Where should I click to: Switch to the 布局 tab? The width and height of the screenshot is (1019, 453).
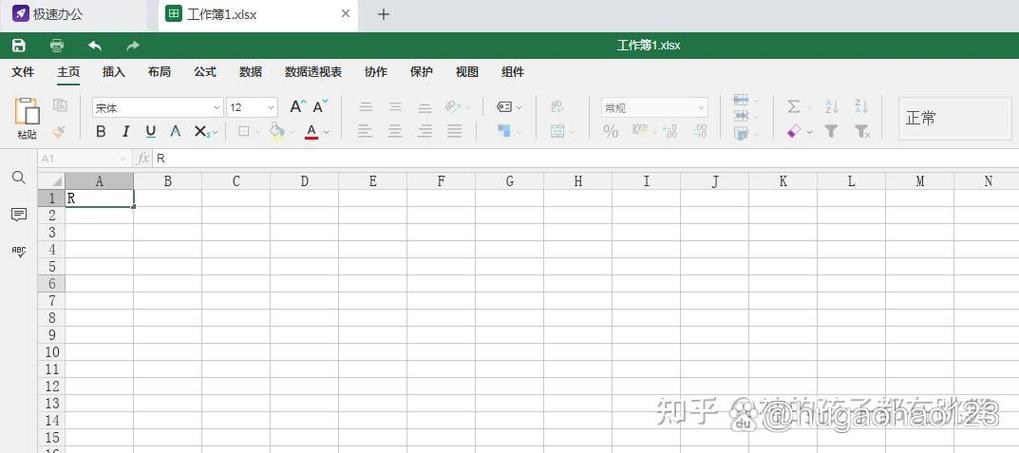point(159,72)
